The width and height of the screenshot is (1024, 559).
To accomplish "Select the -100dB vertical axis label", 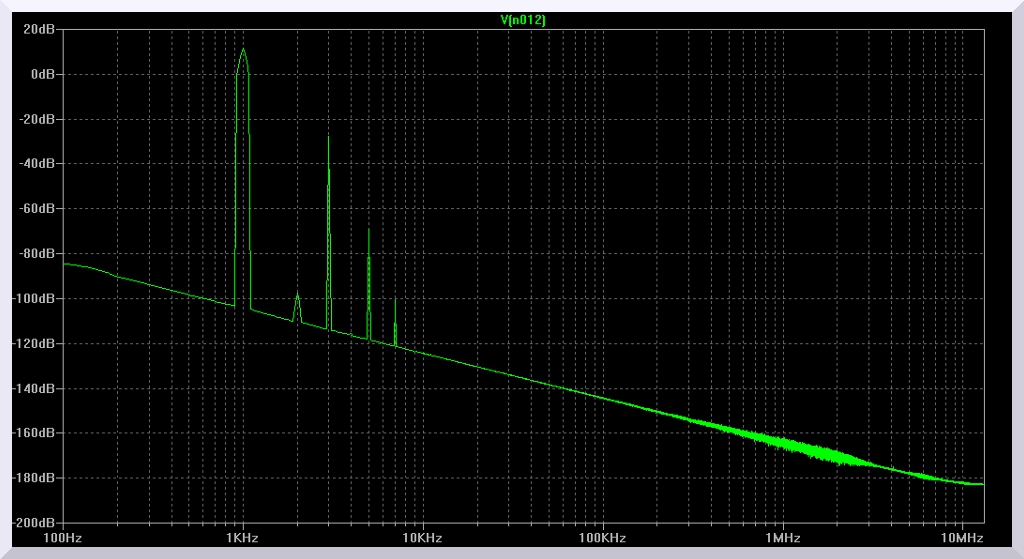I will [x=34, y=299].
